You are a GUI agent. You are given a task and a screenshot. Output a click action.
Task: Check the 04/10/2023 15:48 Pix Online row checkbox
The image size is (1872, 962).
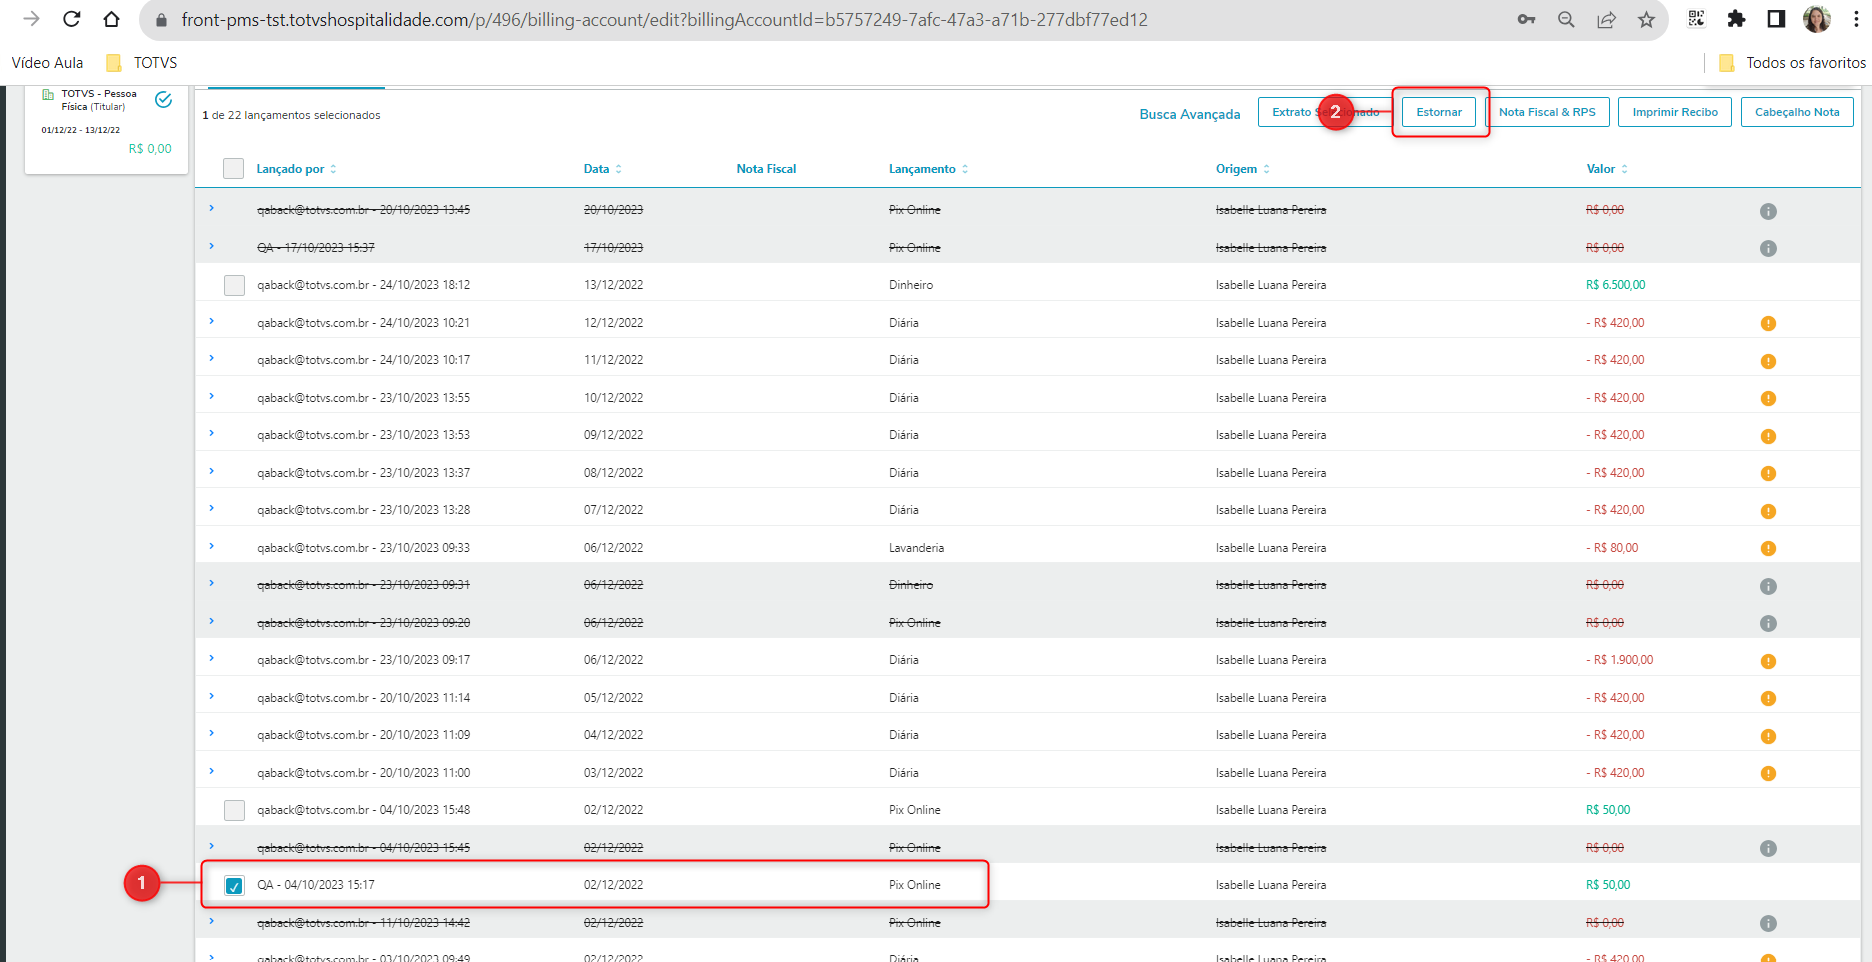pyautogui.click(x=234, y=810)
